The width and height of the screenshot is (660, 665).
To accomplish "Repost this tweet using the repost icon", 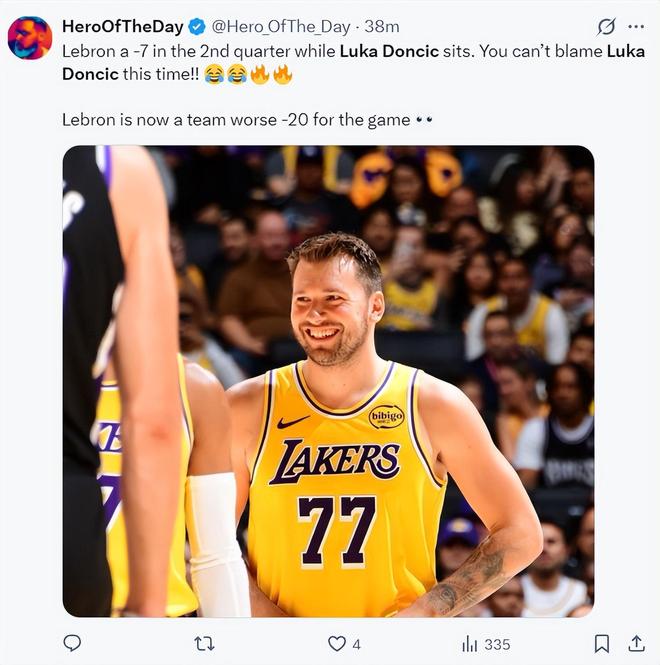I will [204, 644].
